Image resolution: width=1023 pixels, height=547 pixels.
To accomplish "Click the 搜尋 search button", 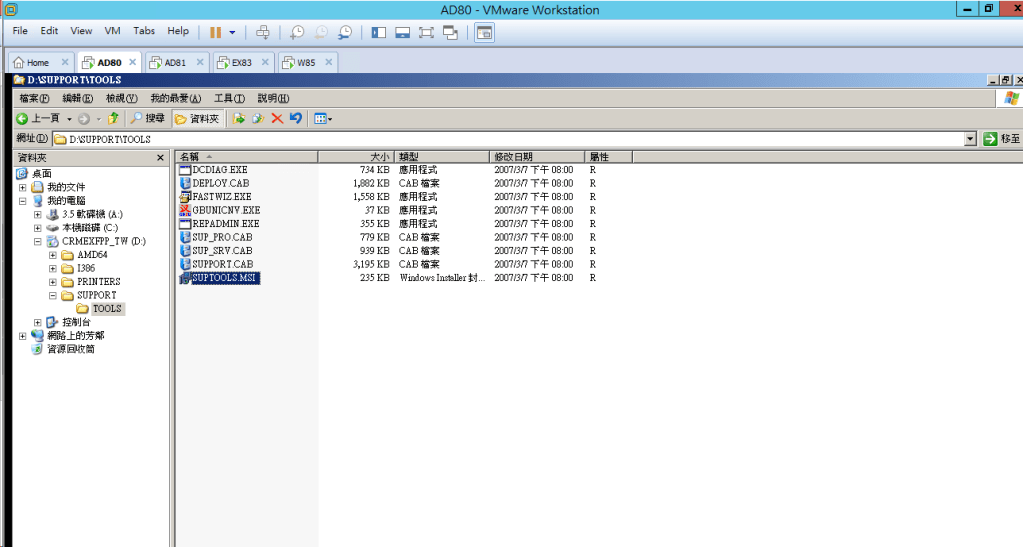I will [147, 118].
